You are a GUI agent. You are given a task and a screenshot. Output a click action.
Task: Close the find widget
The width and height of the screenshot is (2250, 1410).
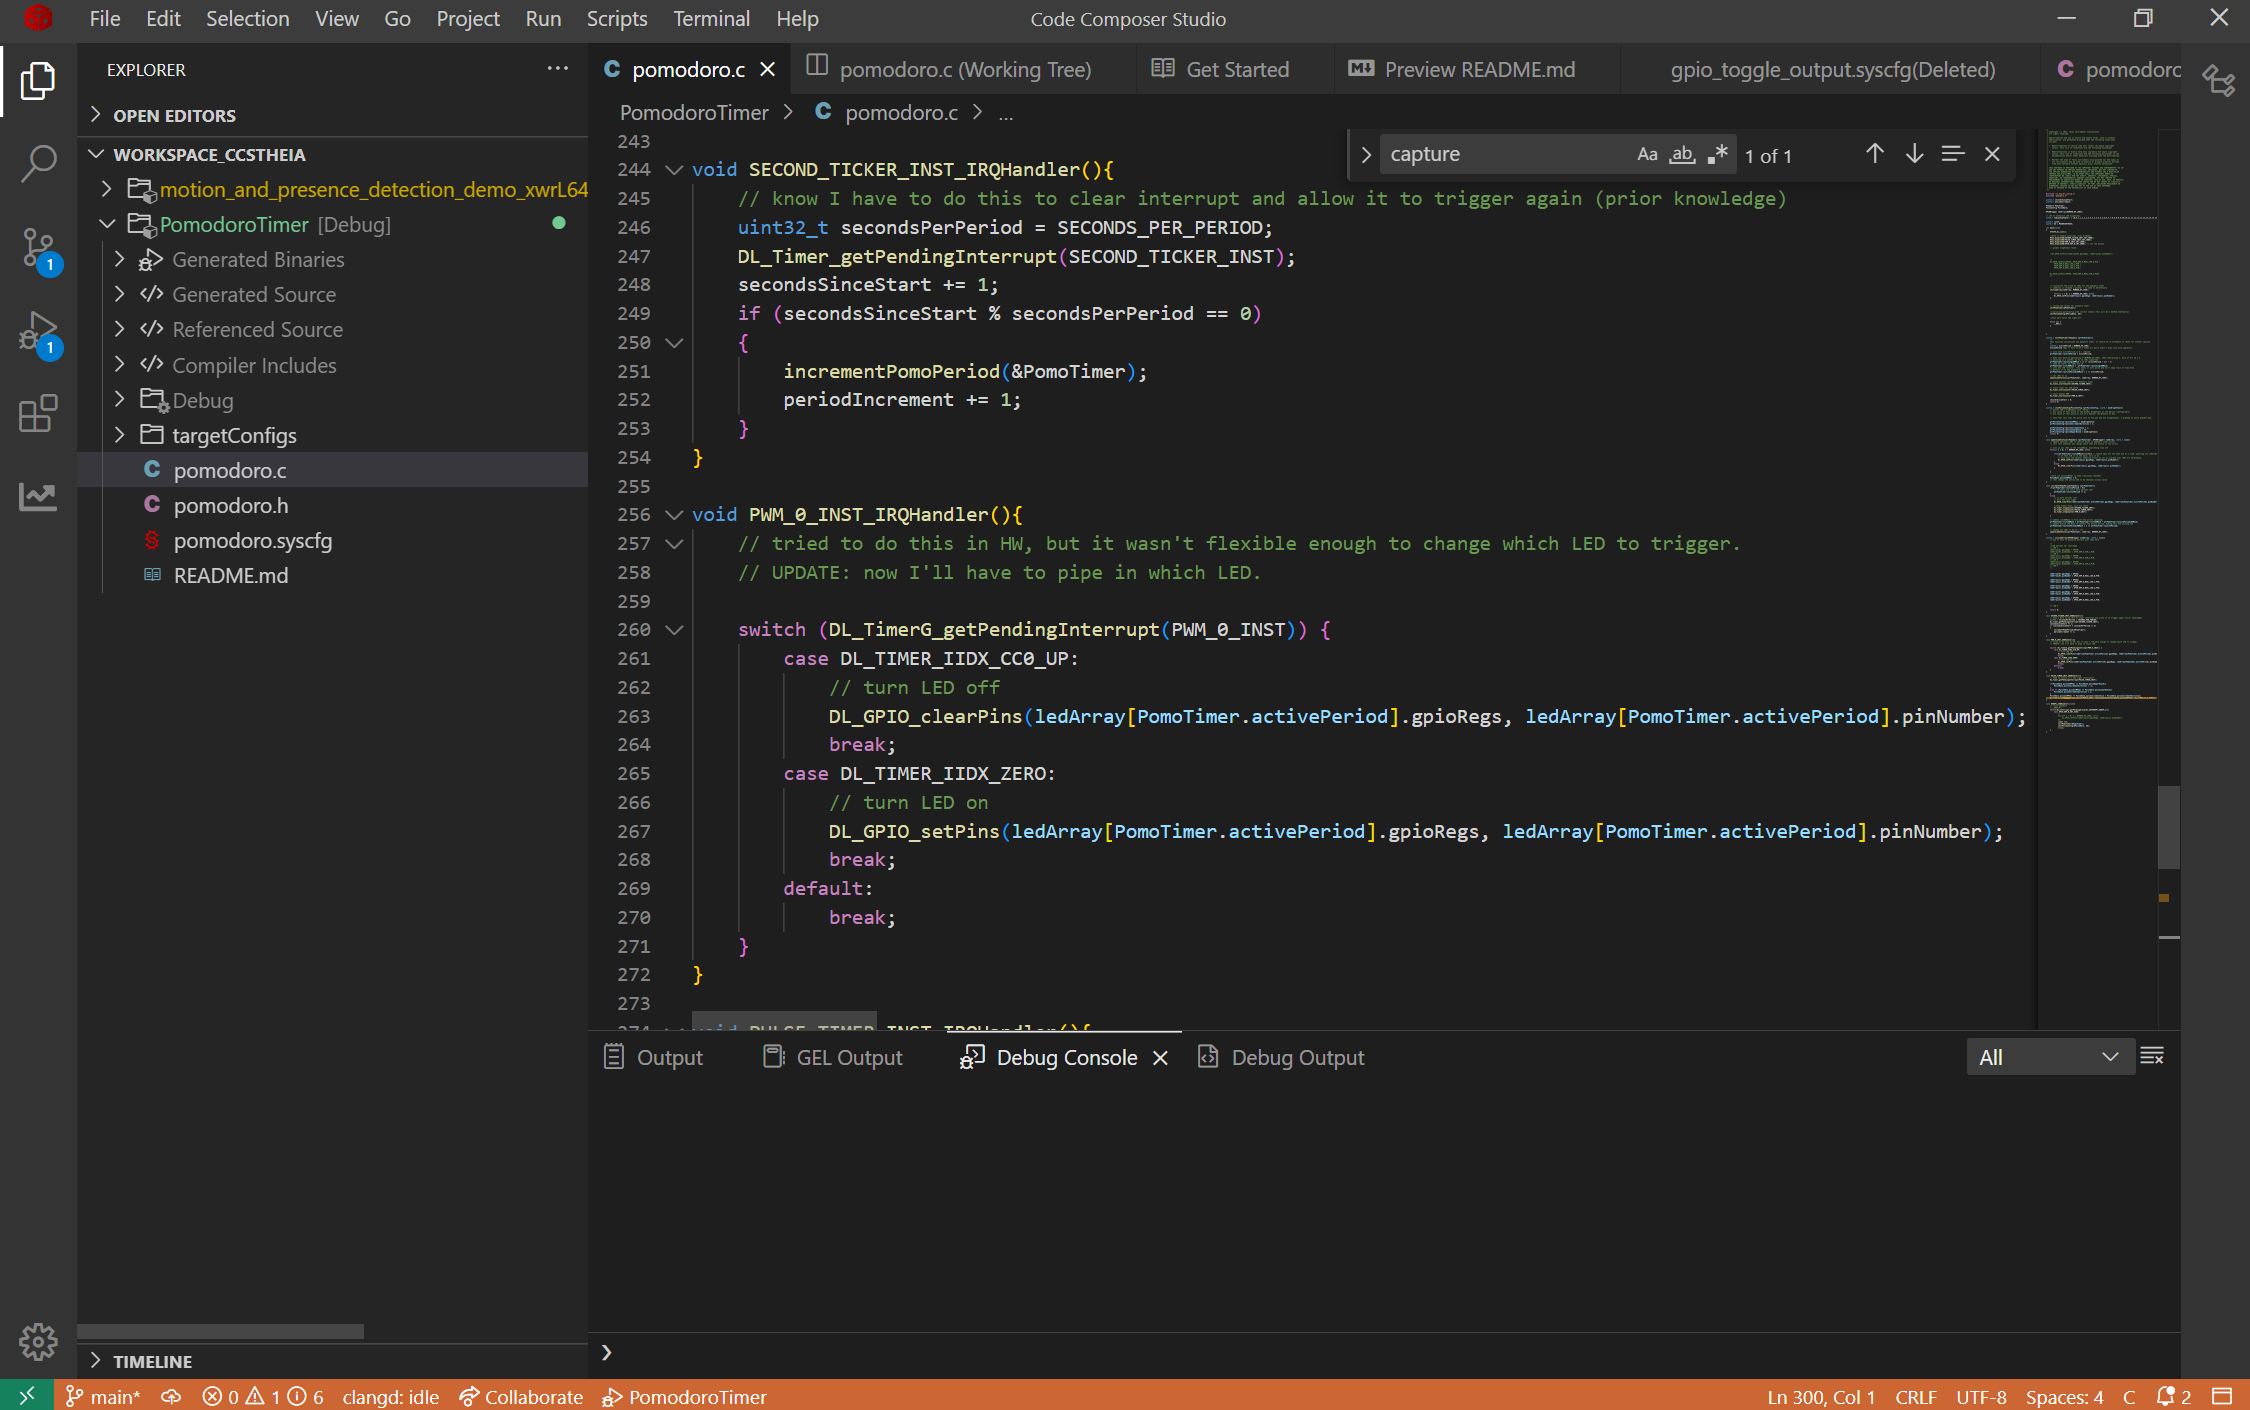pyautogui.click(x=1992, y=154)
